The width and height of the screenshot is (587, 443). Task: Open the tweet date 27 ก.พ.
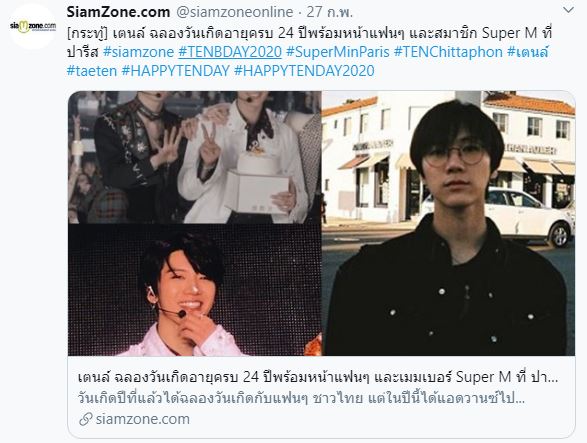(330, 12)
